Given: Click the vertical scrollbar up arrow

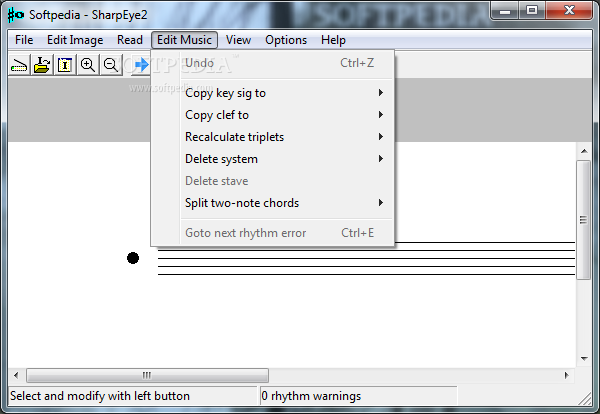Looking at the screenshot, I should pyautogui.click(x=584, y=151).
